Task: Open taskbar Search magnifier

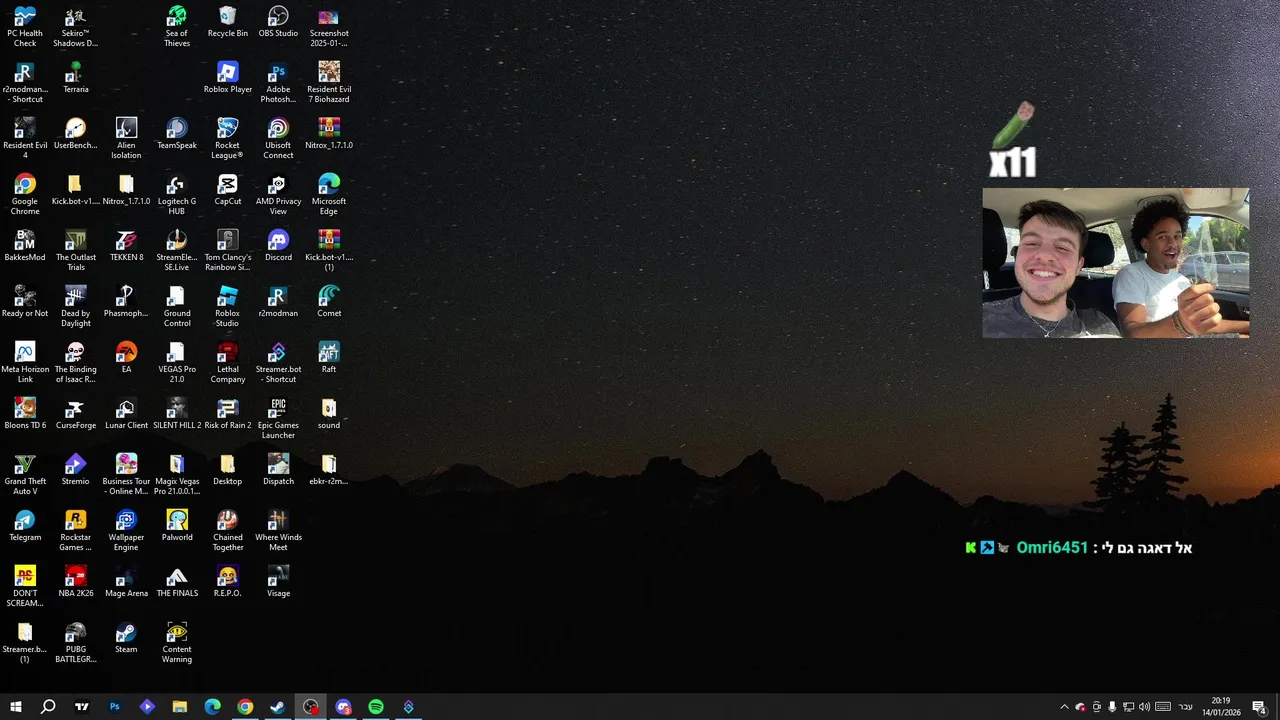Action: [x=48, y=707]
